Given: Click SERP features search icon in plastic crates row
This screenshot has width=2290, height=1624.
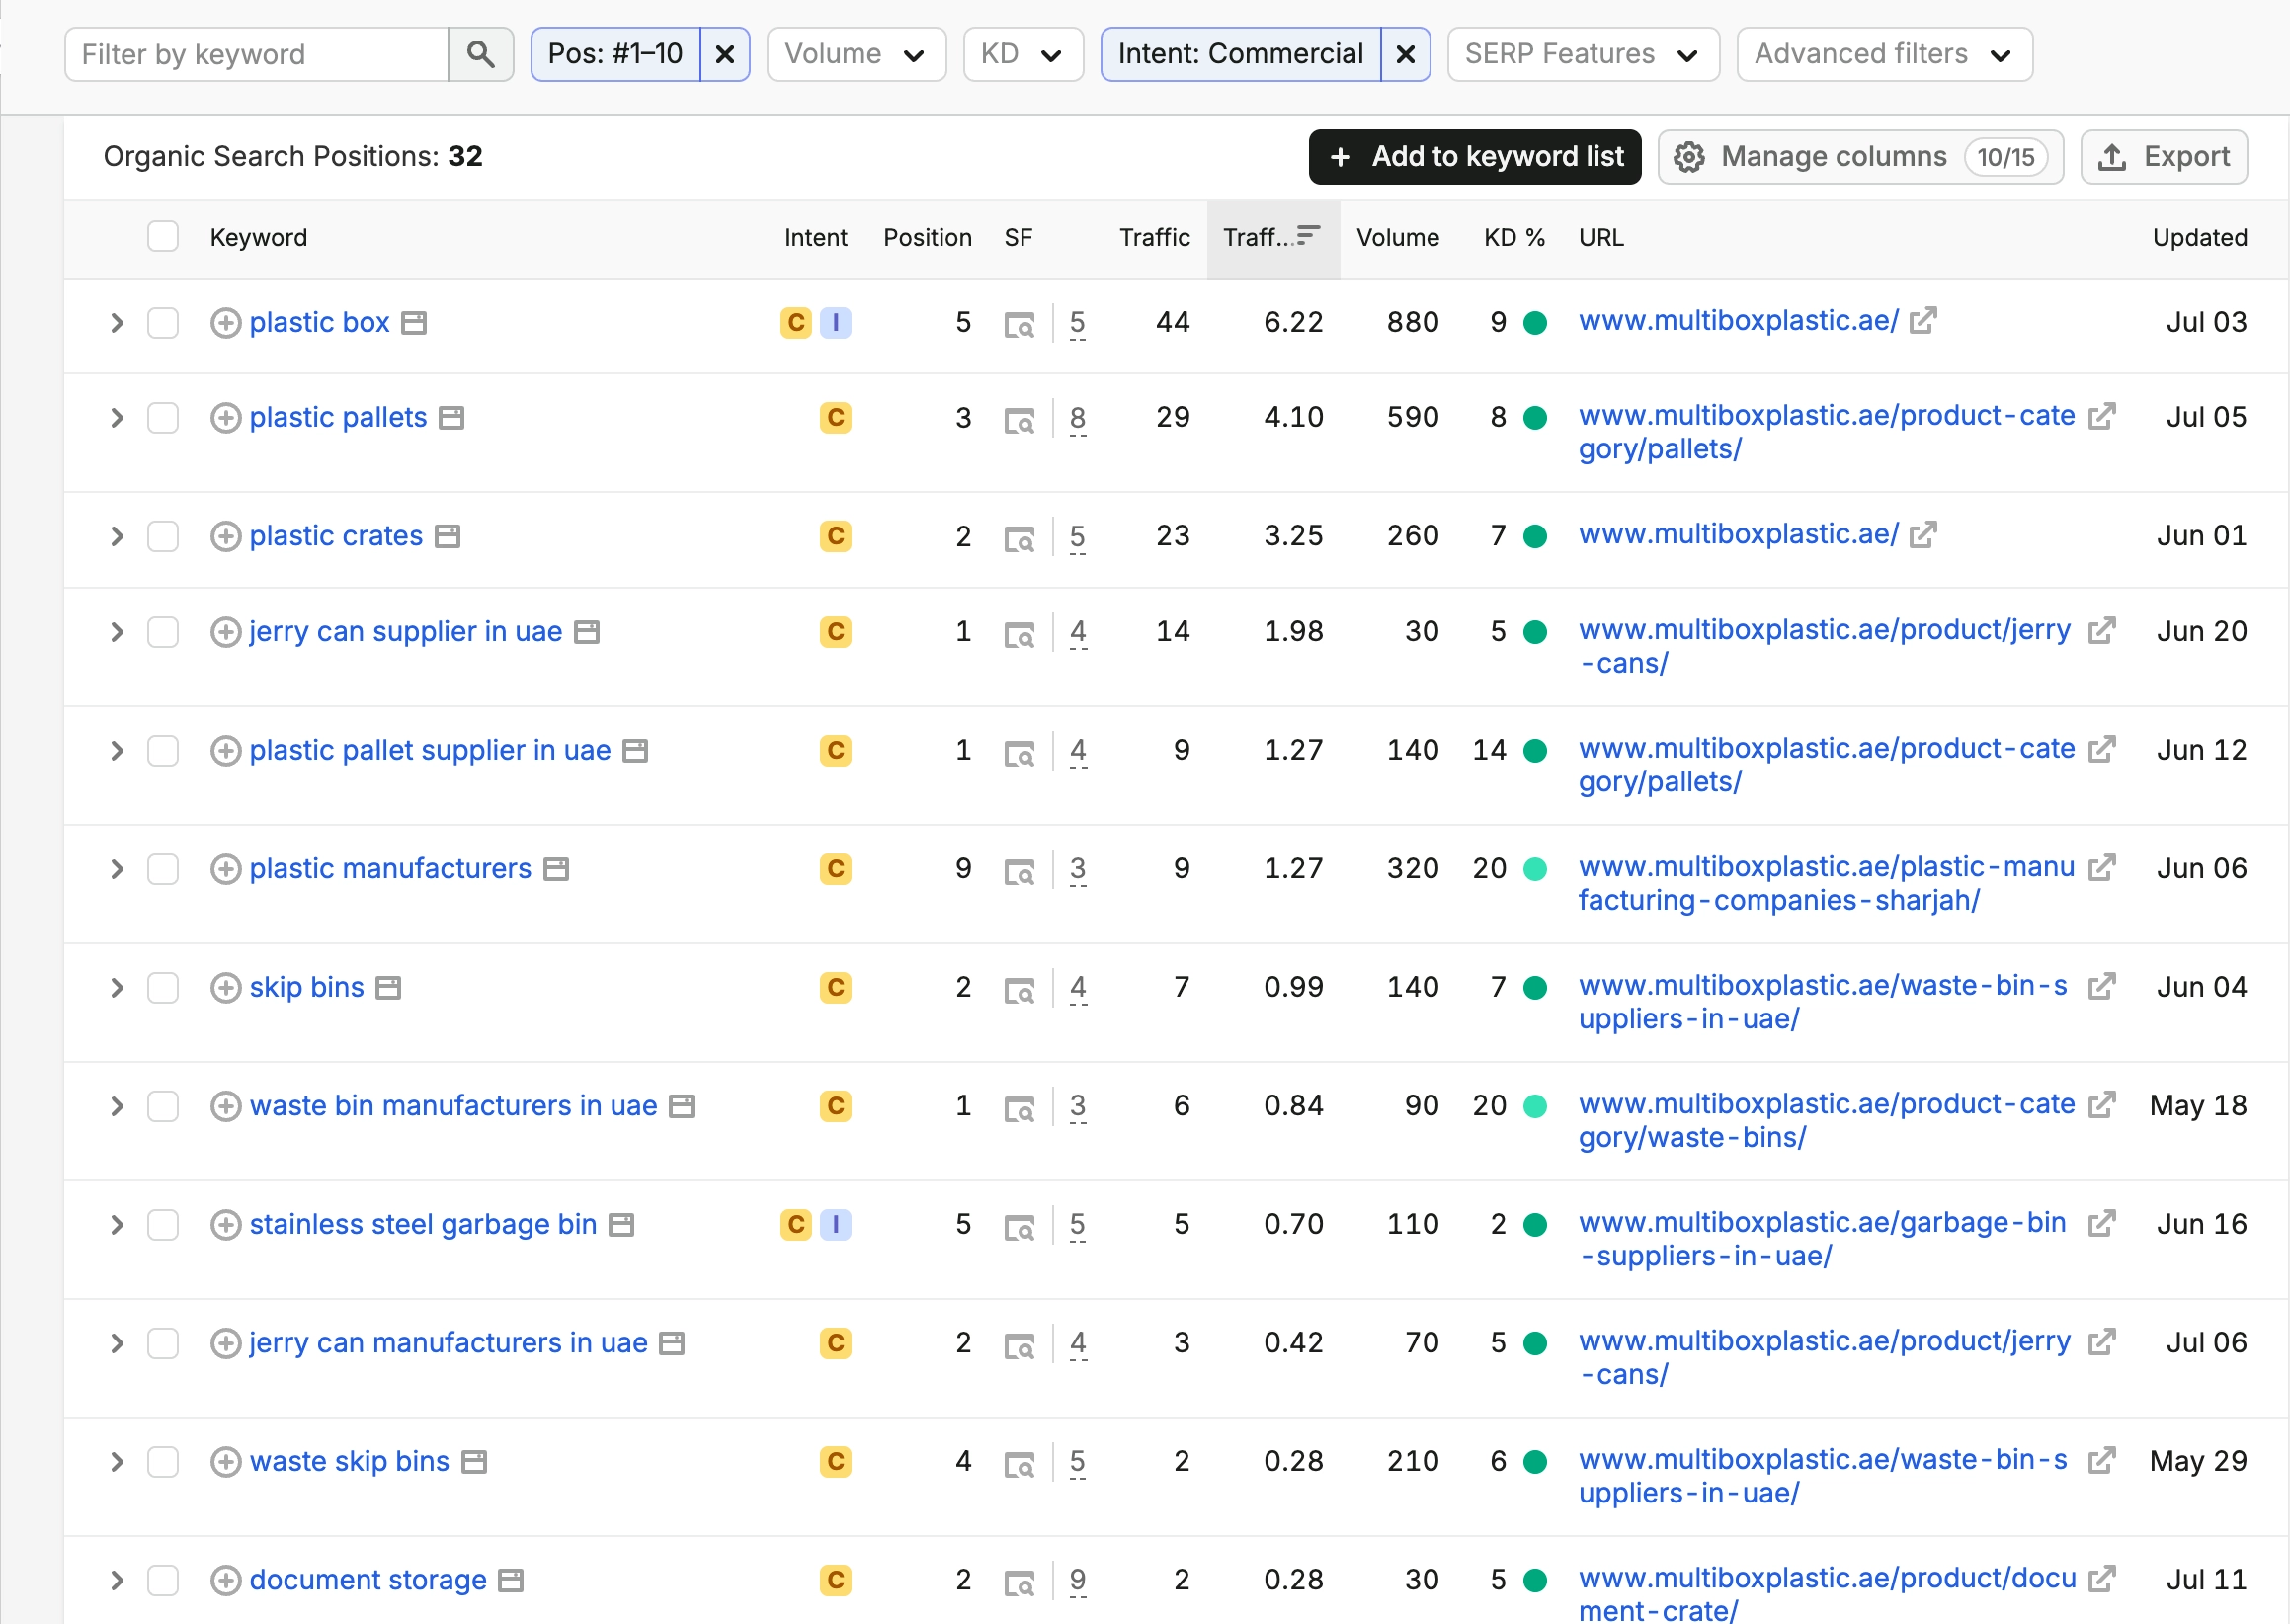Looking at the screenshot, I should coord(1019,539).
